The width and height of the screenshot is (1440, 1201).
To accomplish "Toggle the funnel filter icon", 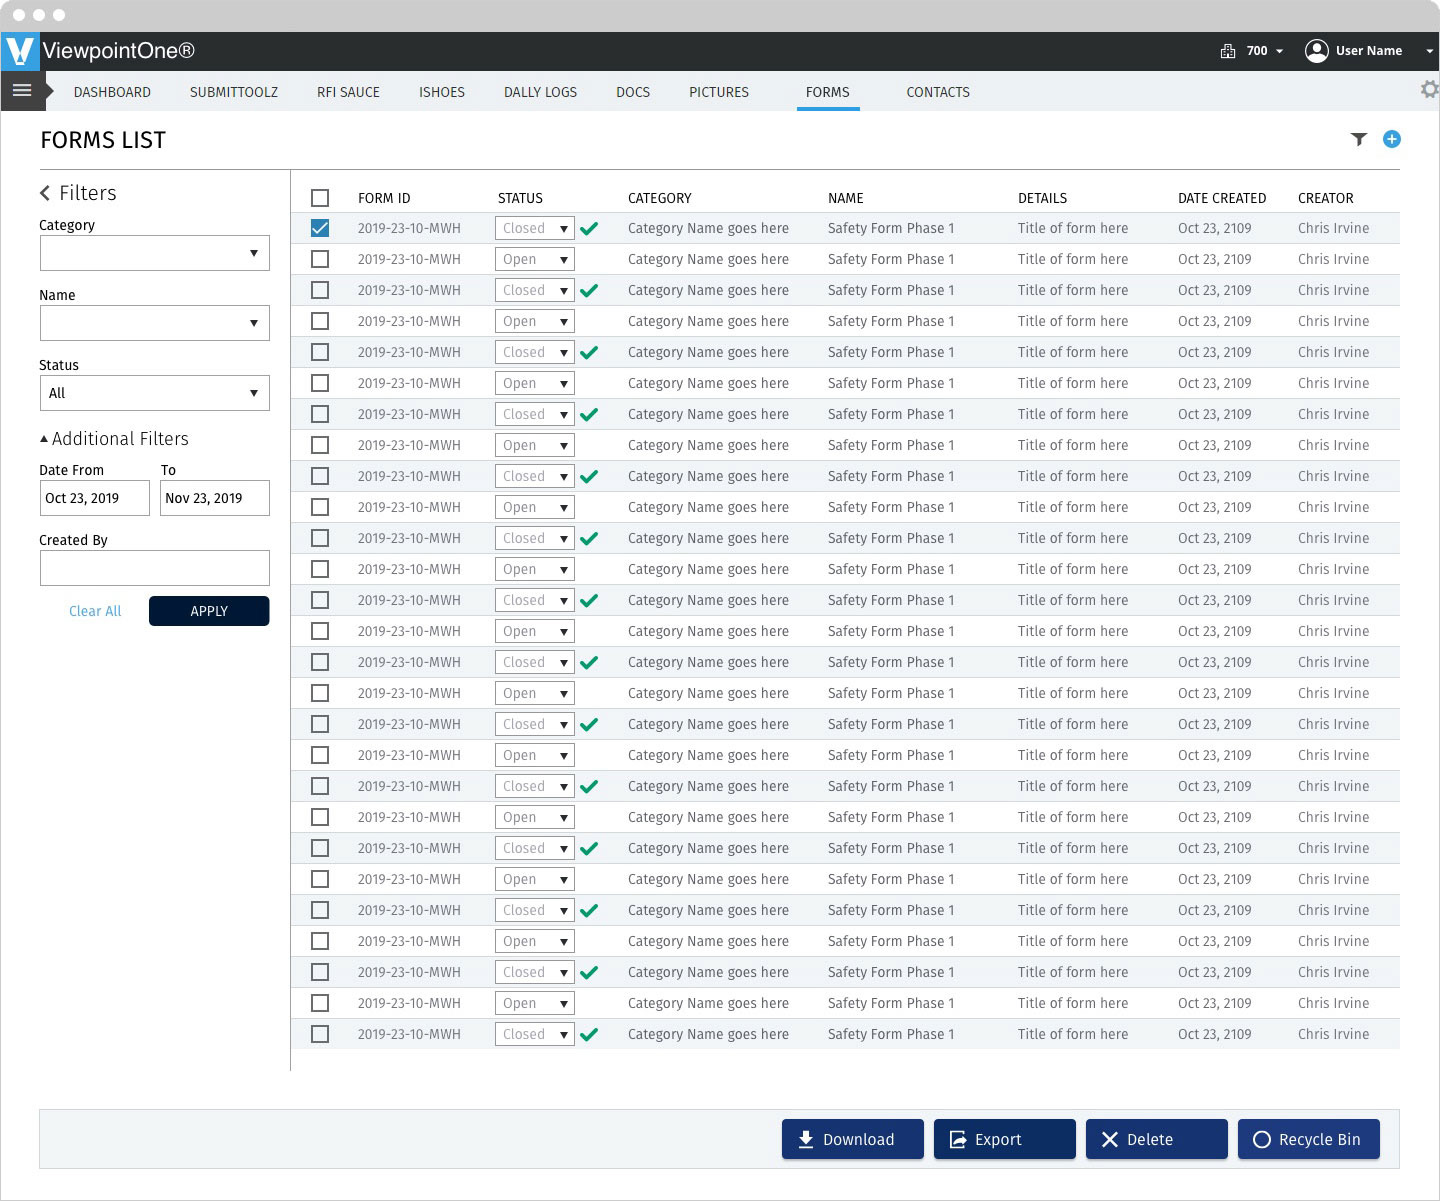I will [x=1358, y=139].
